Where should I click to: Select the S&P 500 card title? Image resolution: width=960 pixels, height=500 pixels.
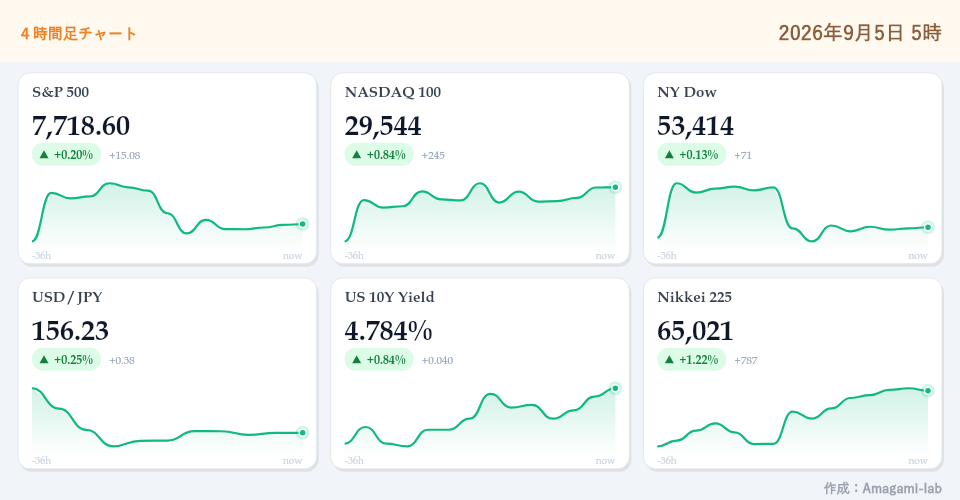click(61, 92)
